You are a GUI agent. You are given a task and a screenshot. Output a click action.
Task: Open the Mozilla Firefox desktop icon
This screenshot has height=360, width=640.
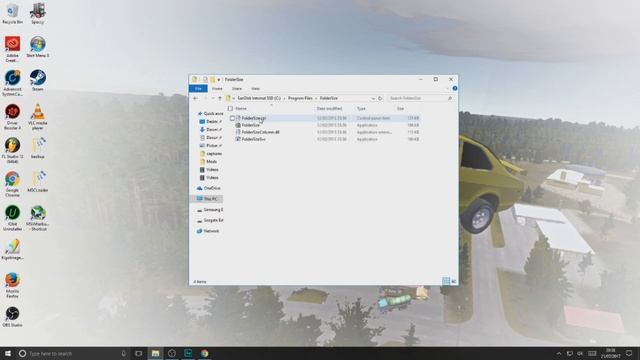coord(12,286)
